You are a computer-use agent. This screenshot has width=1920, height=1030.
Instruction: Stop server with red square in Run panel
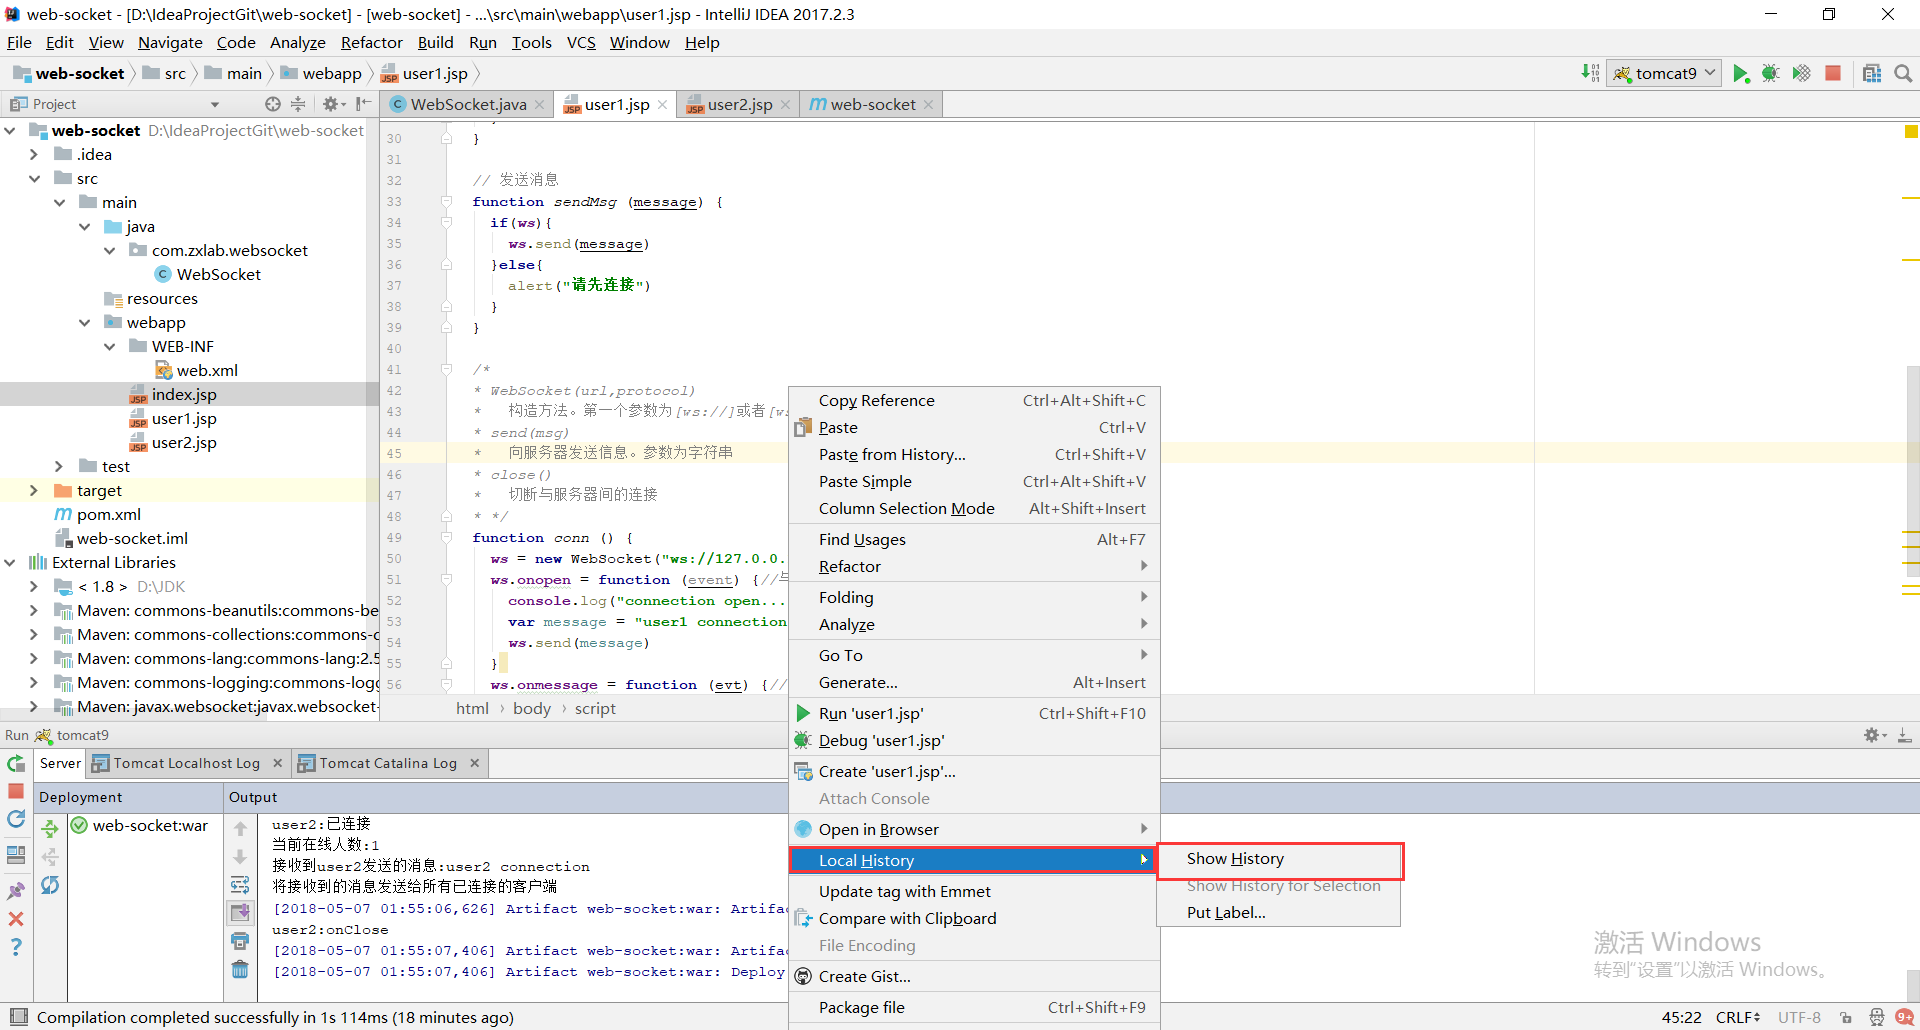(x=16, y=791)
